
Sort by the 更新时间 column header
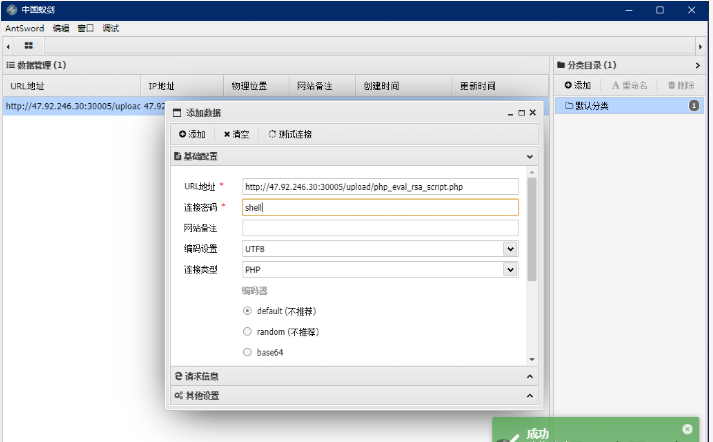coord(500,86)
